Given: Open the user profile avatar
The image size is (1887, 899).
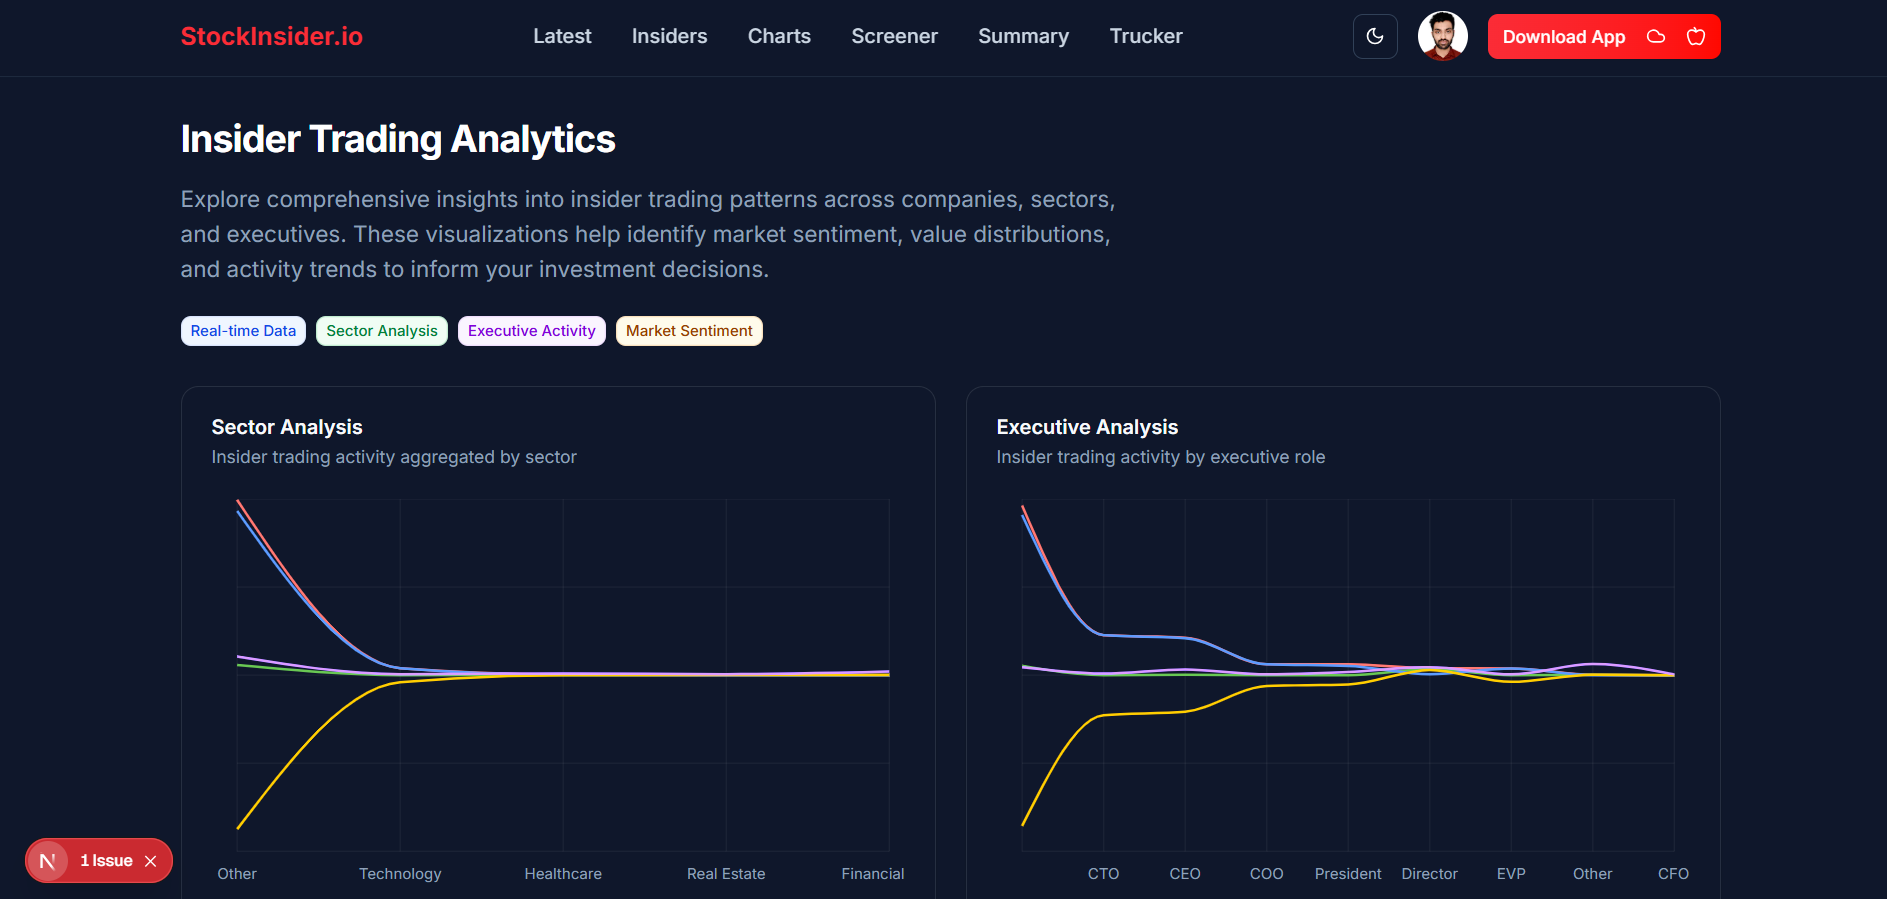Looking at the screenshot, I should [1442, 36].
